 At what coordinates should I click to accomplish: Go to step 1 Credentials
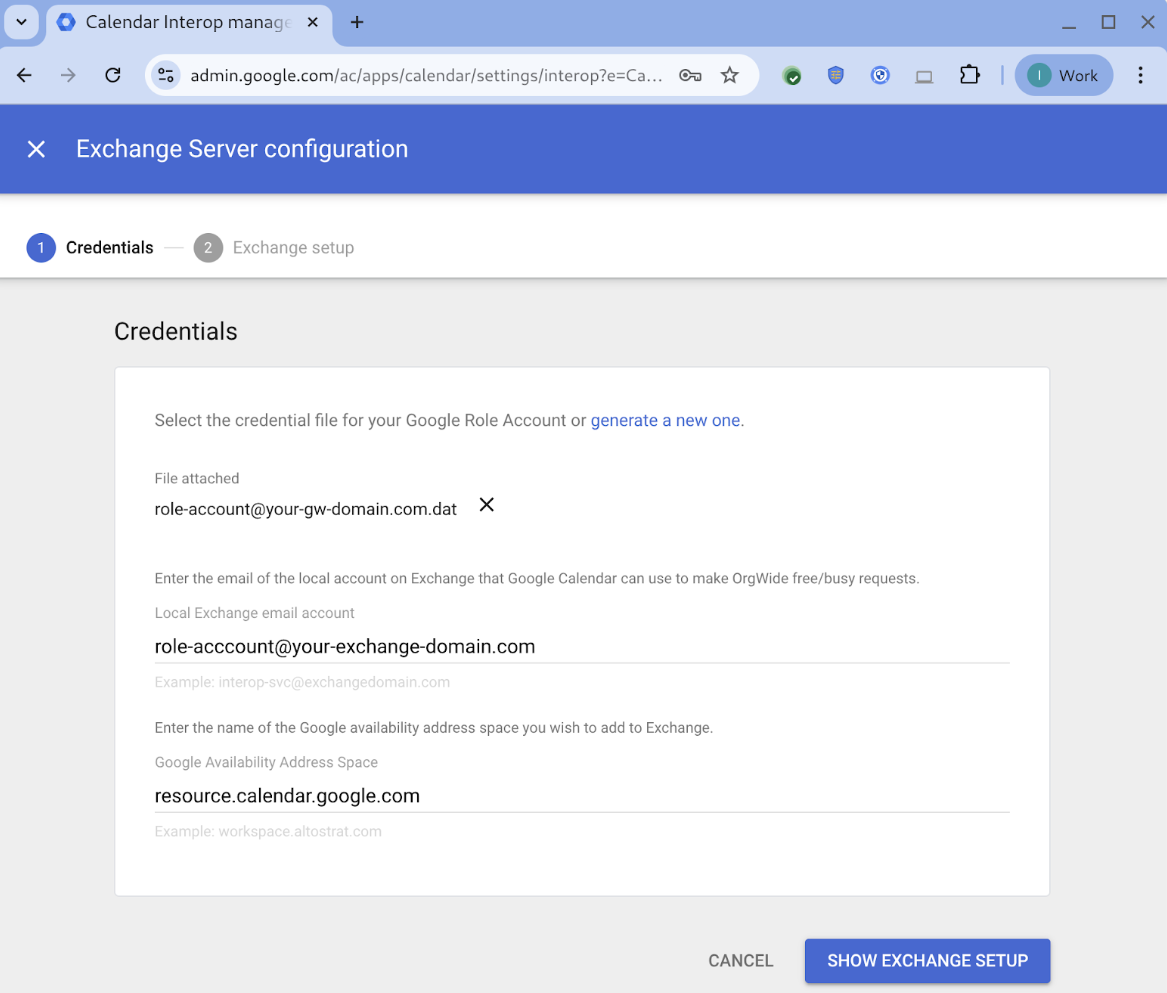[90, 247]
